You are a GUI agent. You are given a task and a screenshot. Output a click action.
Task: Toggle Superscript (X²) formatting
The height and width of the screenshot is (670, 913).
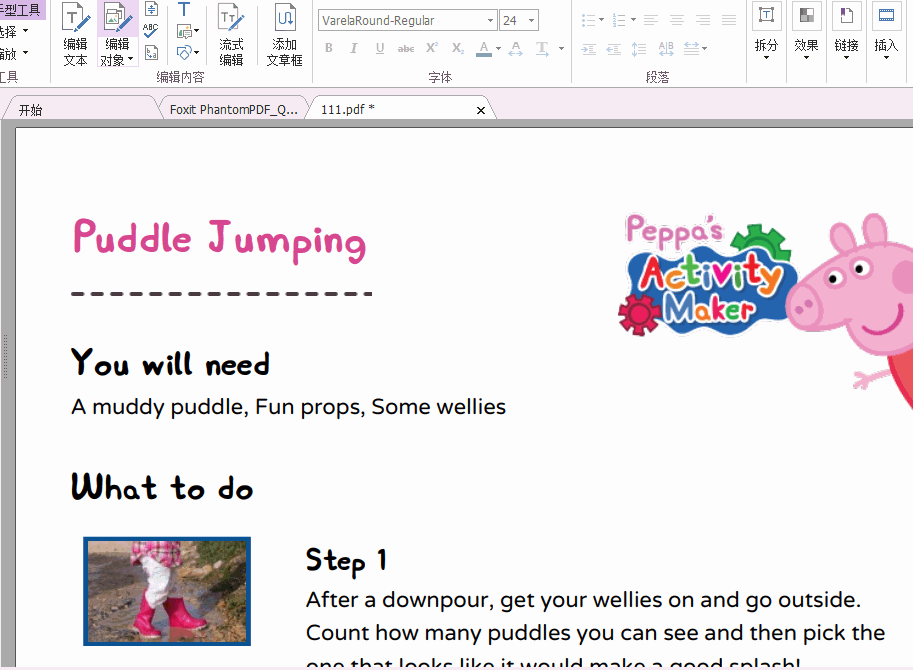coord(431,48)
